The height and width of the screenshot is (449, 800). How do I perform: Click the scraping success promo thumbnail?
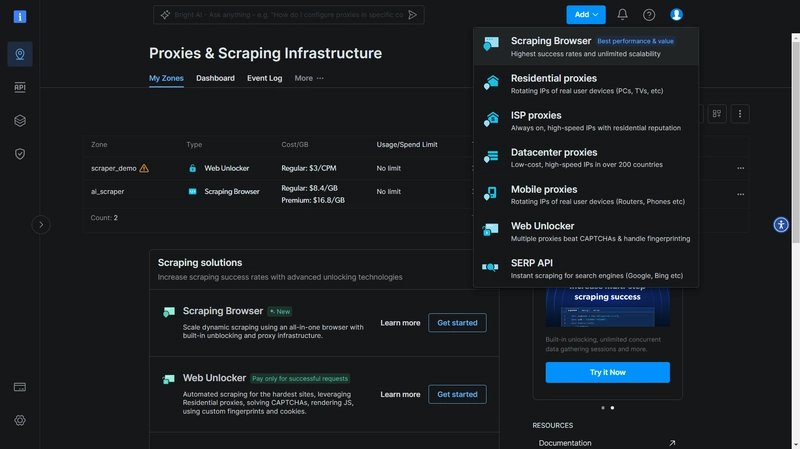(607, 307)
